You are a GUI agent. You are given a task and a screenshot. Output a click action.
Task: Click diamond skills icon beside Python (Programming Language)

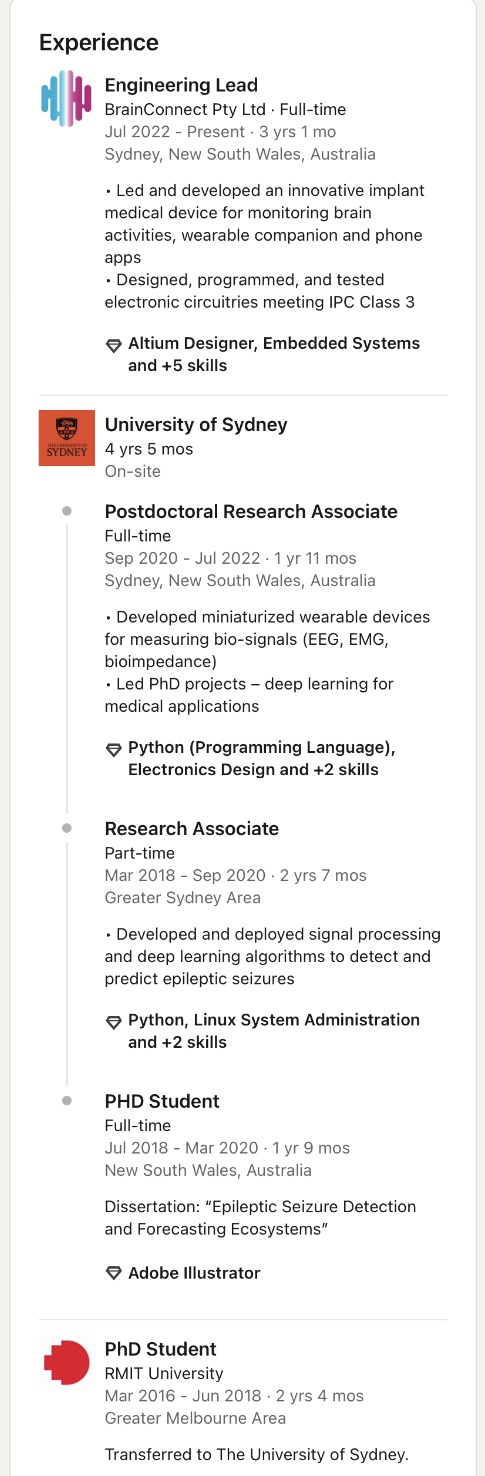coord(114,749)
